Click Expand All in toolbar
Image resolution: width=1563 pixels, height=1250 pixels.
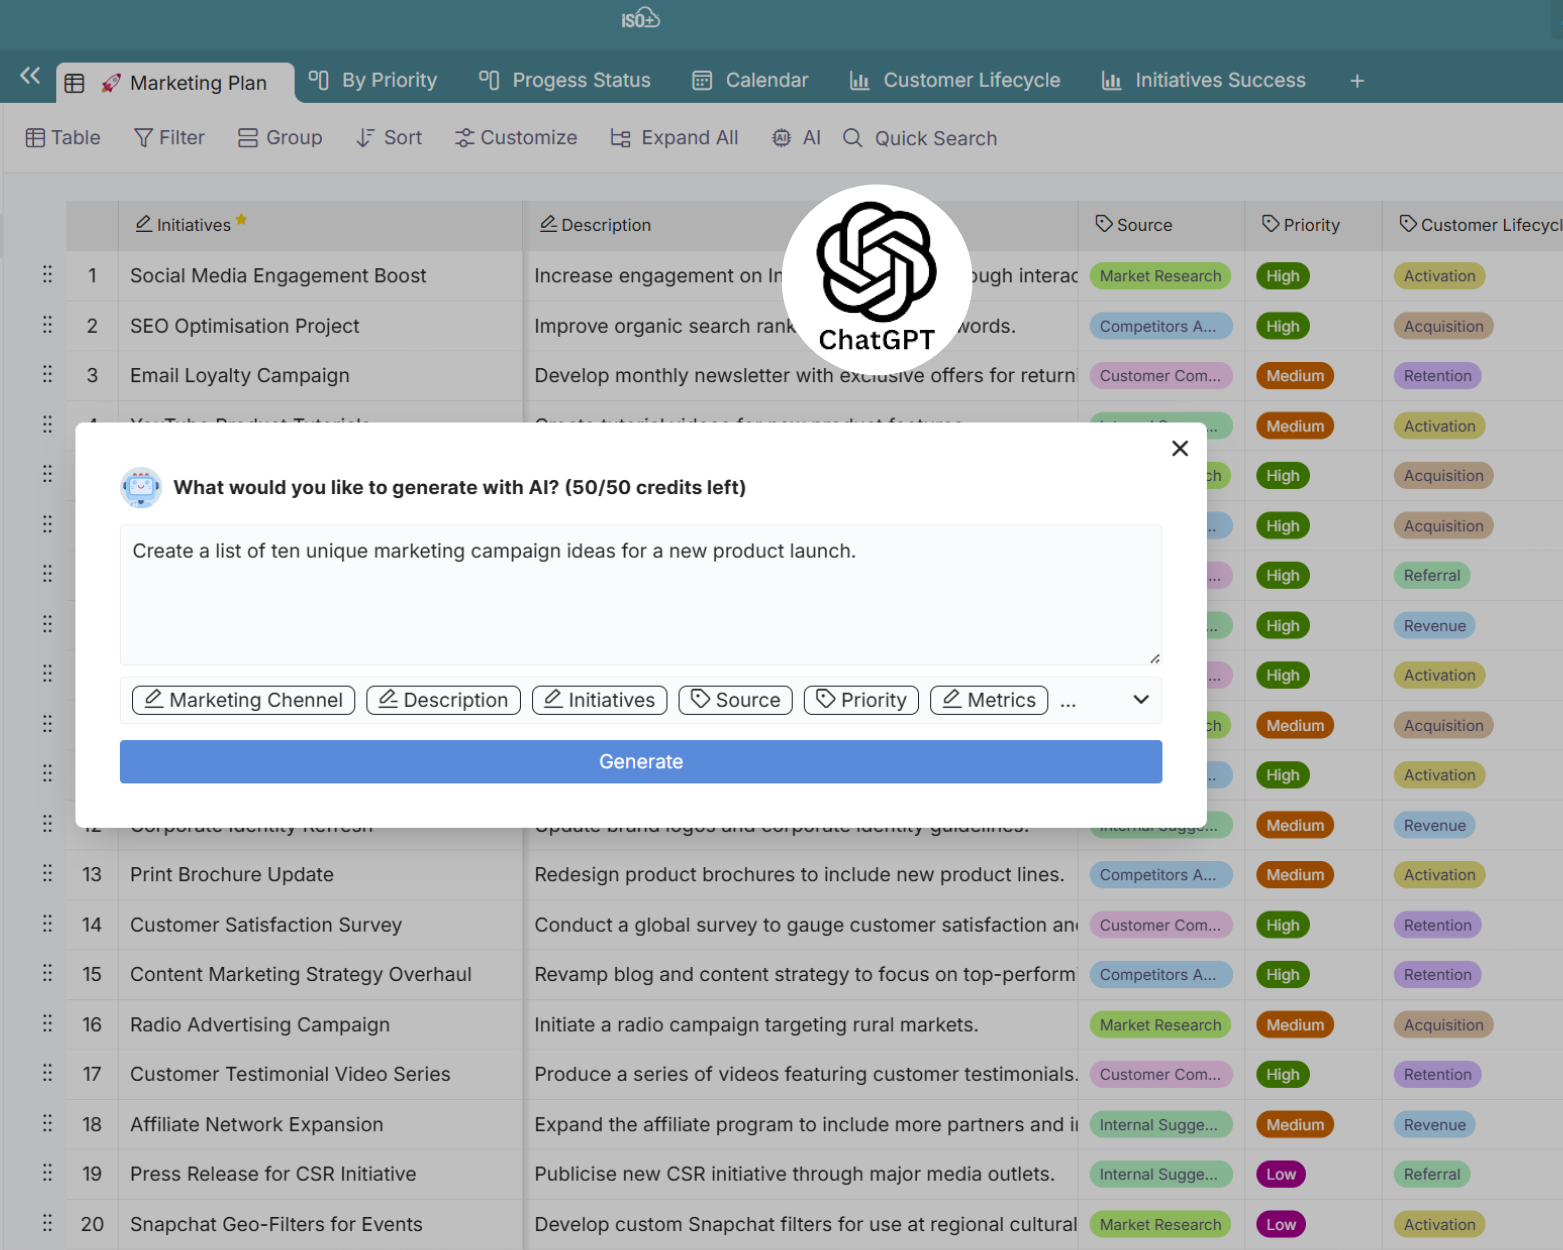(x=675, y=138)
